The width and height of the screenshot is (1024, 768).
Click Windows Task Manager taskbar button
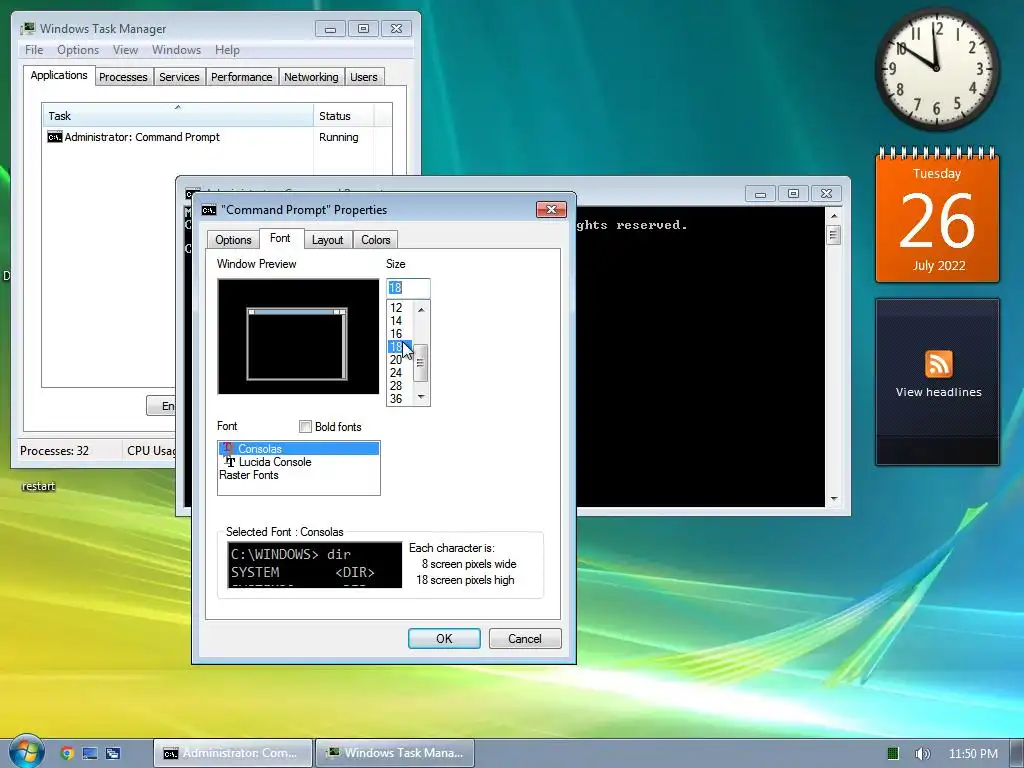395,753
